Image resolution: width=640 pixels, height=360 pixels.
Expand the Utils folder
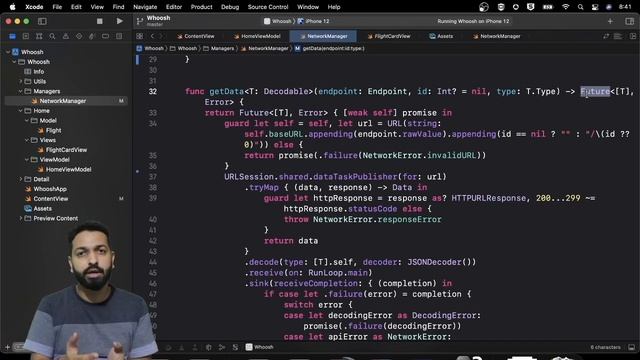pyautogui.click(x=20, y=81)
